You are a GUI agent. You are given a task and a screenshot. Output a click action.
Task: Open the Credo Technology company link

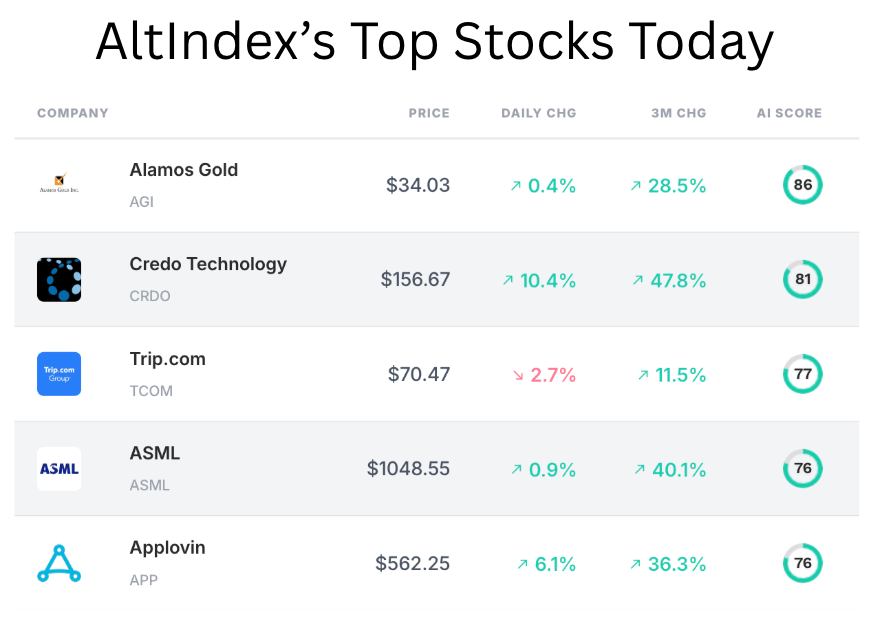point(208,264)
